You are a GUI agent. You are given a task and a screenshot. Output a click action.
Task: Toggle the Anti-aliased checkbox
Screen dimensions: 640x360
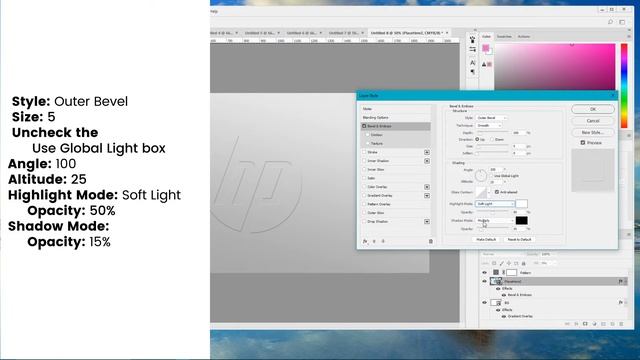tap(497, 191)
